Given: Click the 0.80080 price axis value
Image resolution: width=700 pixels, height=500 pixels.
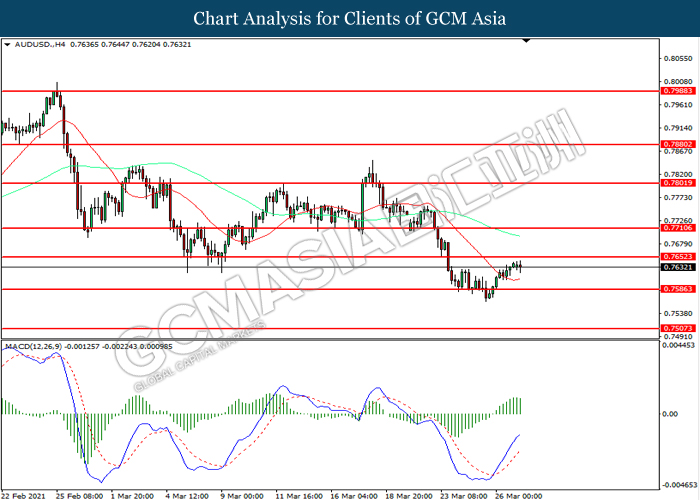Looking at the screenshot, I should 678,82.
